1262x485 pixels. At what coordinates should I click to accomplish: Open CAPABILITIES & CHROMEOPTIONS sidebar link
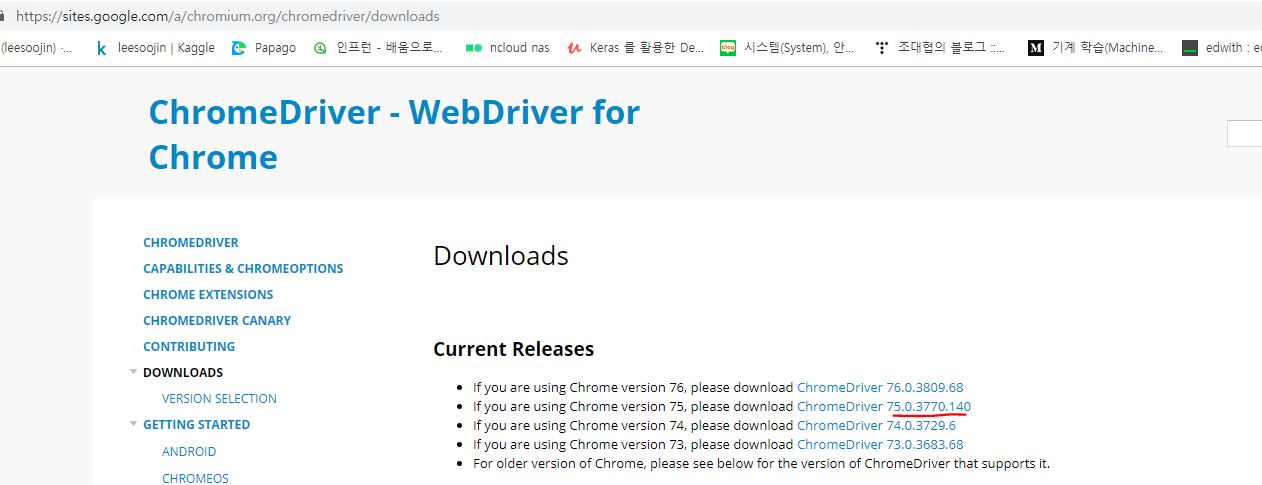(x=243, y=269)
